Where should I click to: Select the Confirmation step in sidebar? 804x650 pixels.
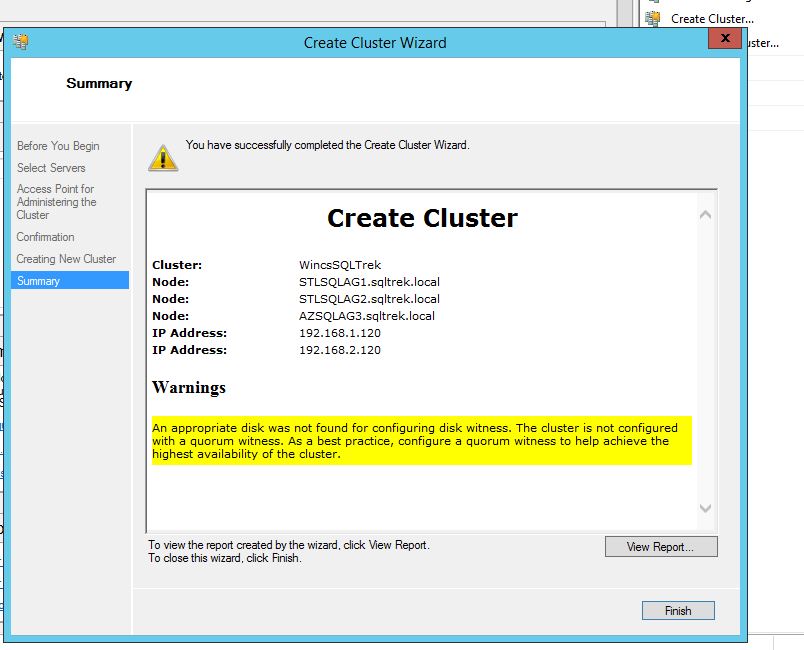[x=45, y=237]
